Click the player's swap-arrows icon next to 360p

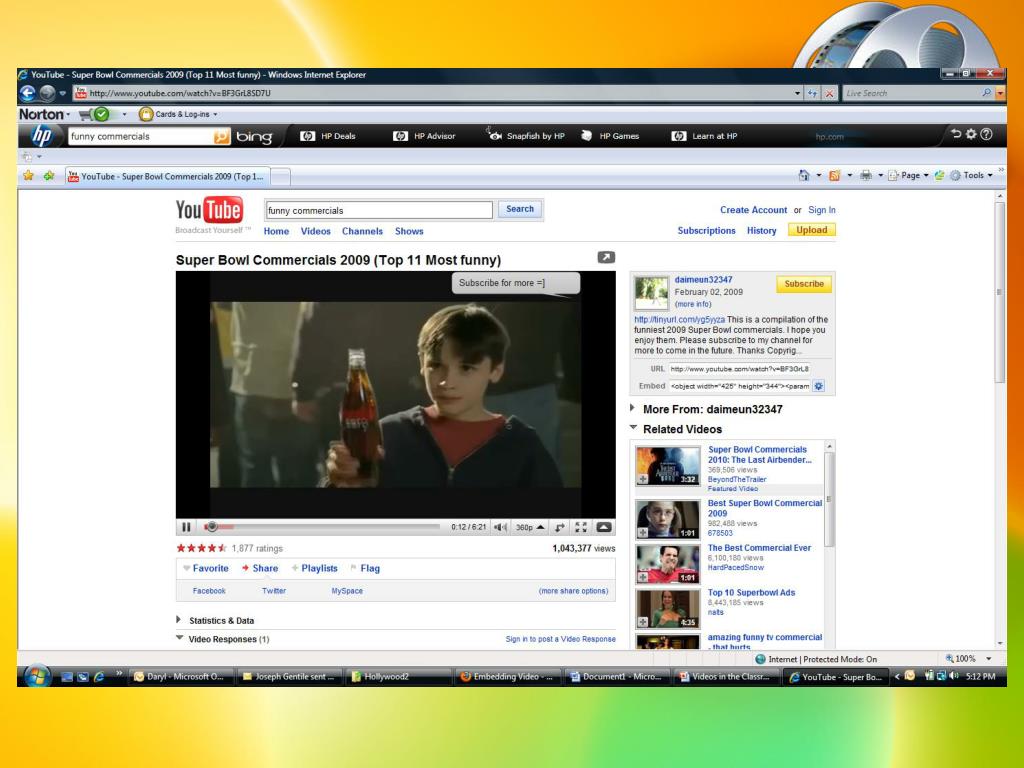pyautogui.click(x=560, y=527)
